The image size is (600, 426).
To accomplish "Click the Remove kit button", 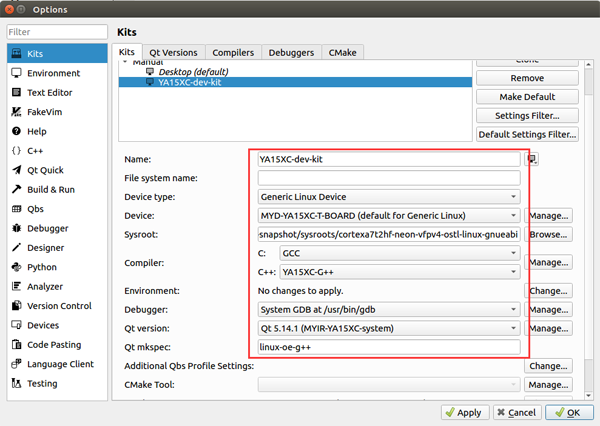I will (x=527, y=78).
